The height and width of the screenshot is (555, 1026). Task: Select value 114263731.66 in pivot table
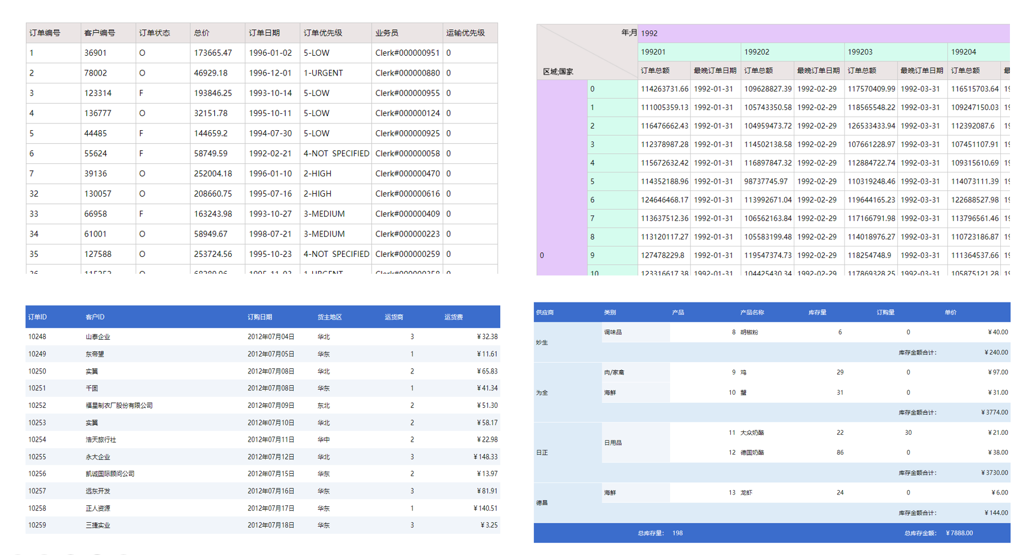[x=664, y=89]
